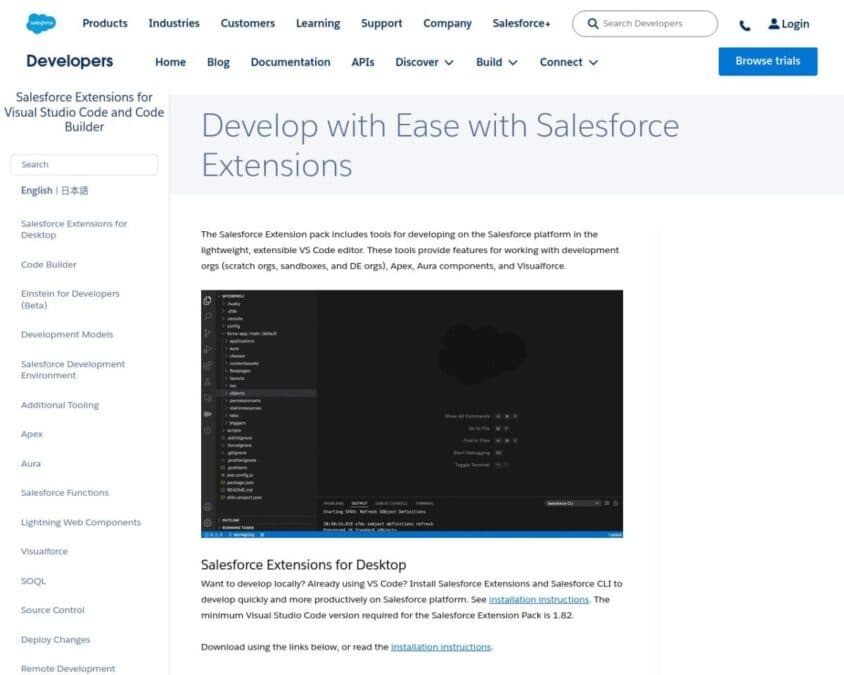Click the search magnifier icon

[593, 24]
